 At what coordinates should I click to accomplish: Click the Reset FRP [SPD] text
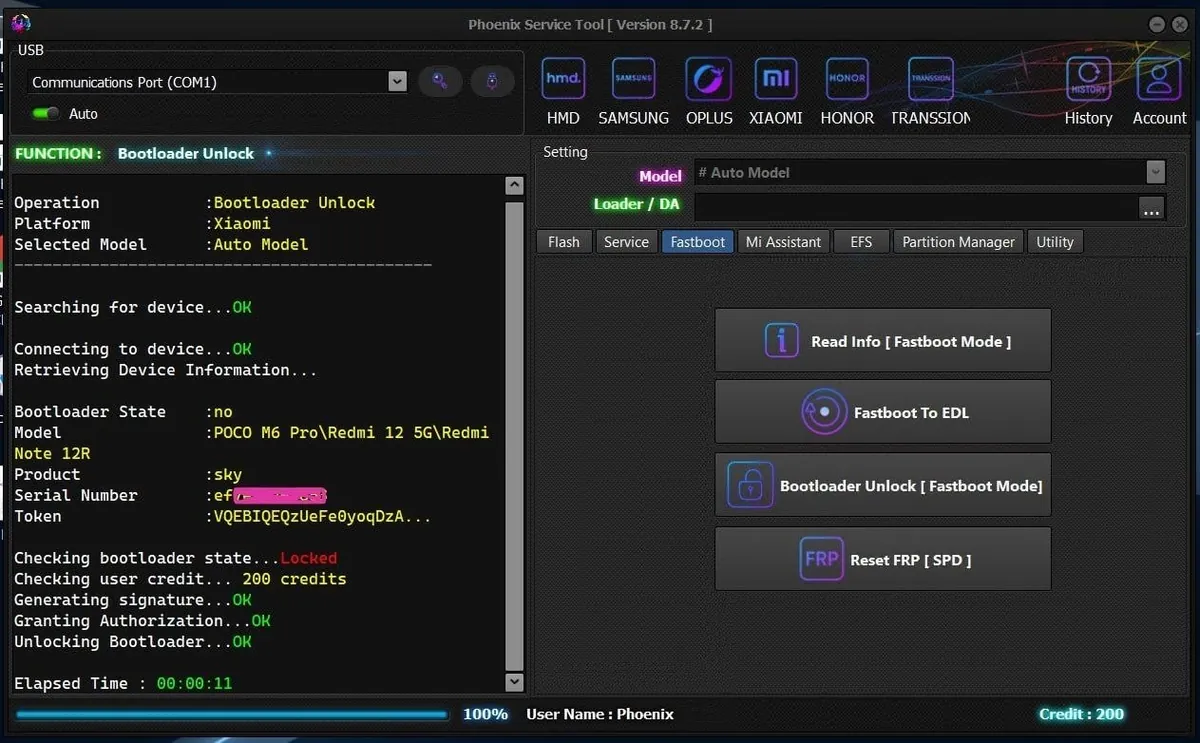click(911, 560)
